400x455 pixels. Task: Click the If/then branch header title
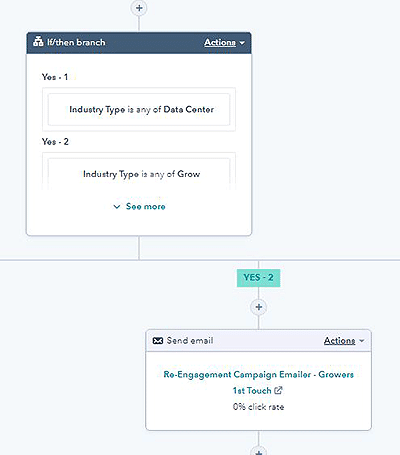[x=76, y=42]
